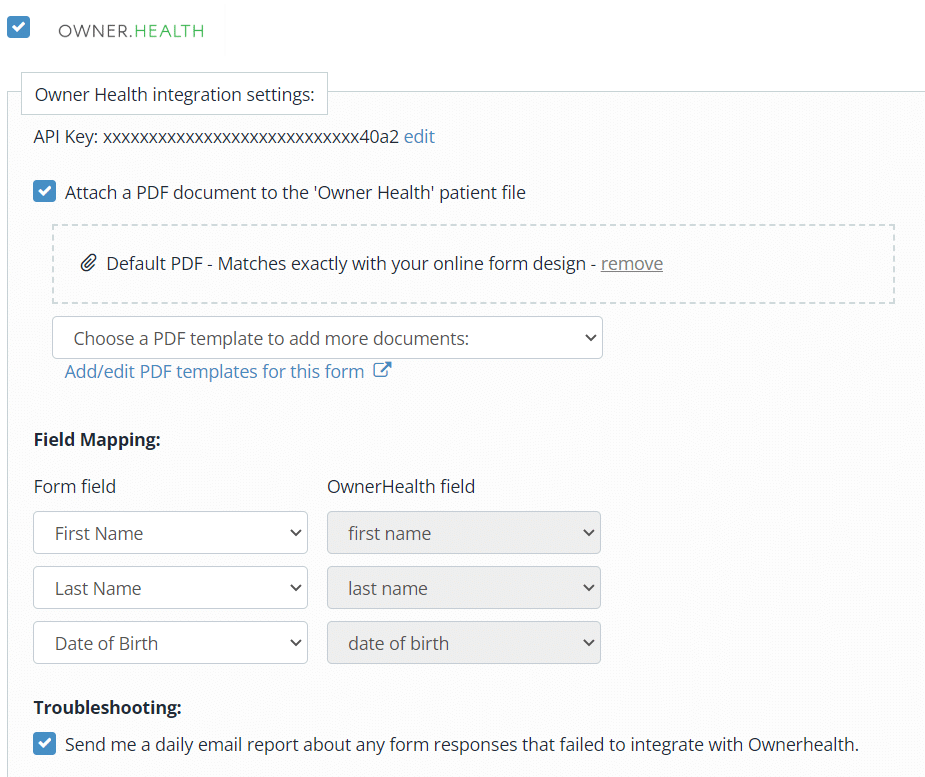Open the 'date of birth' OwnerHealth dropdown
Image resolution: width=925 pixels, height=777 pixels.
click(x=463, y=643)
